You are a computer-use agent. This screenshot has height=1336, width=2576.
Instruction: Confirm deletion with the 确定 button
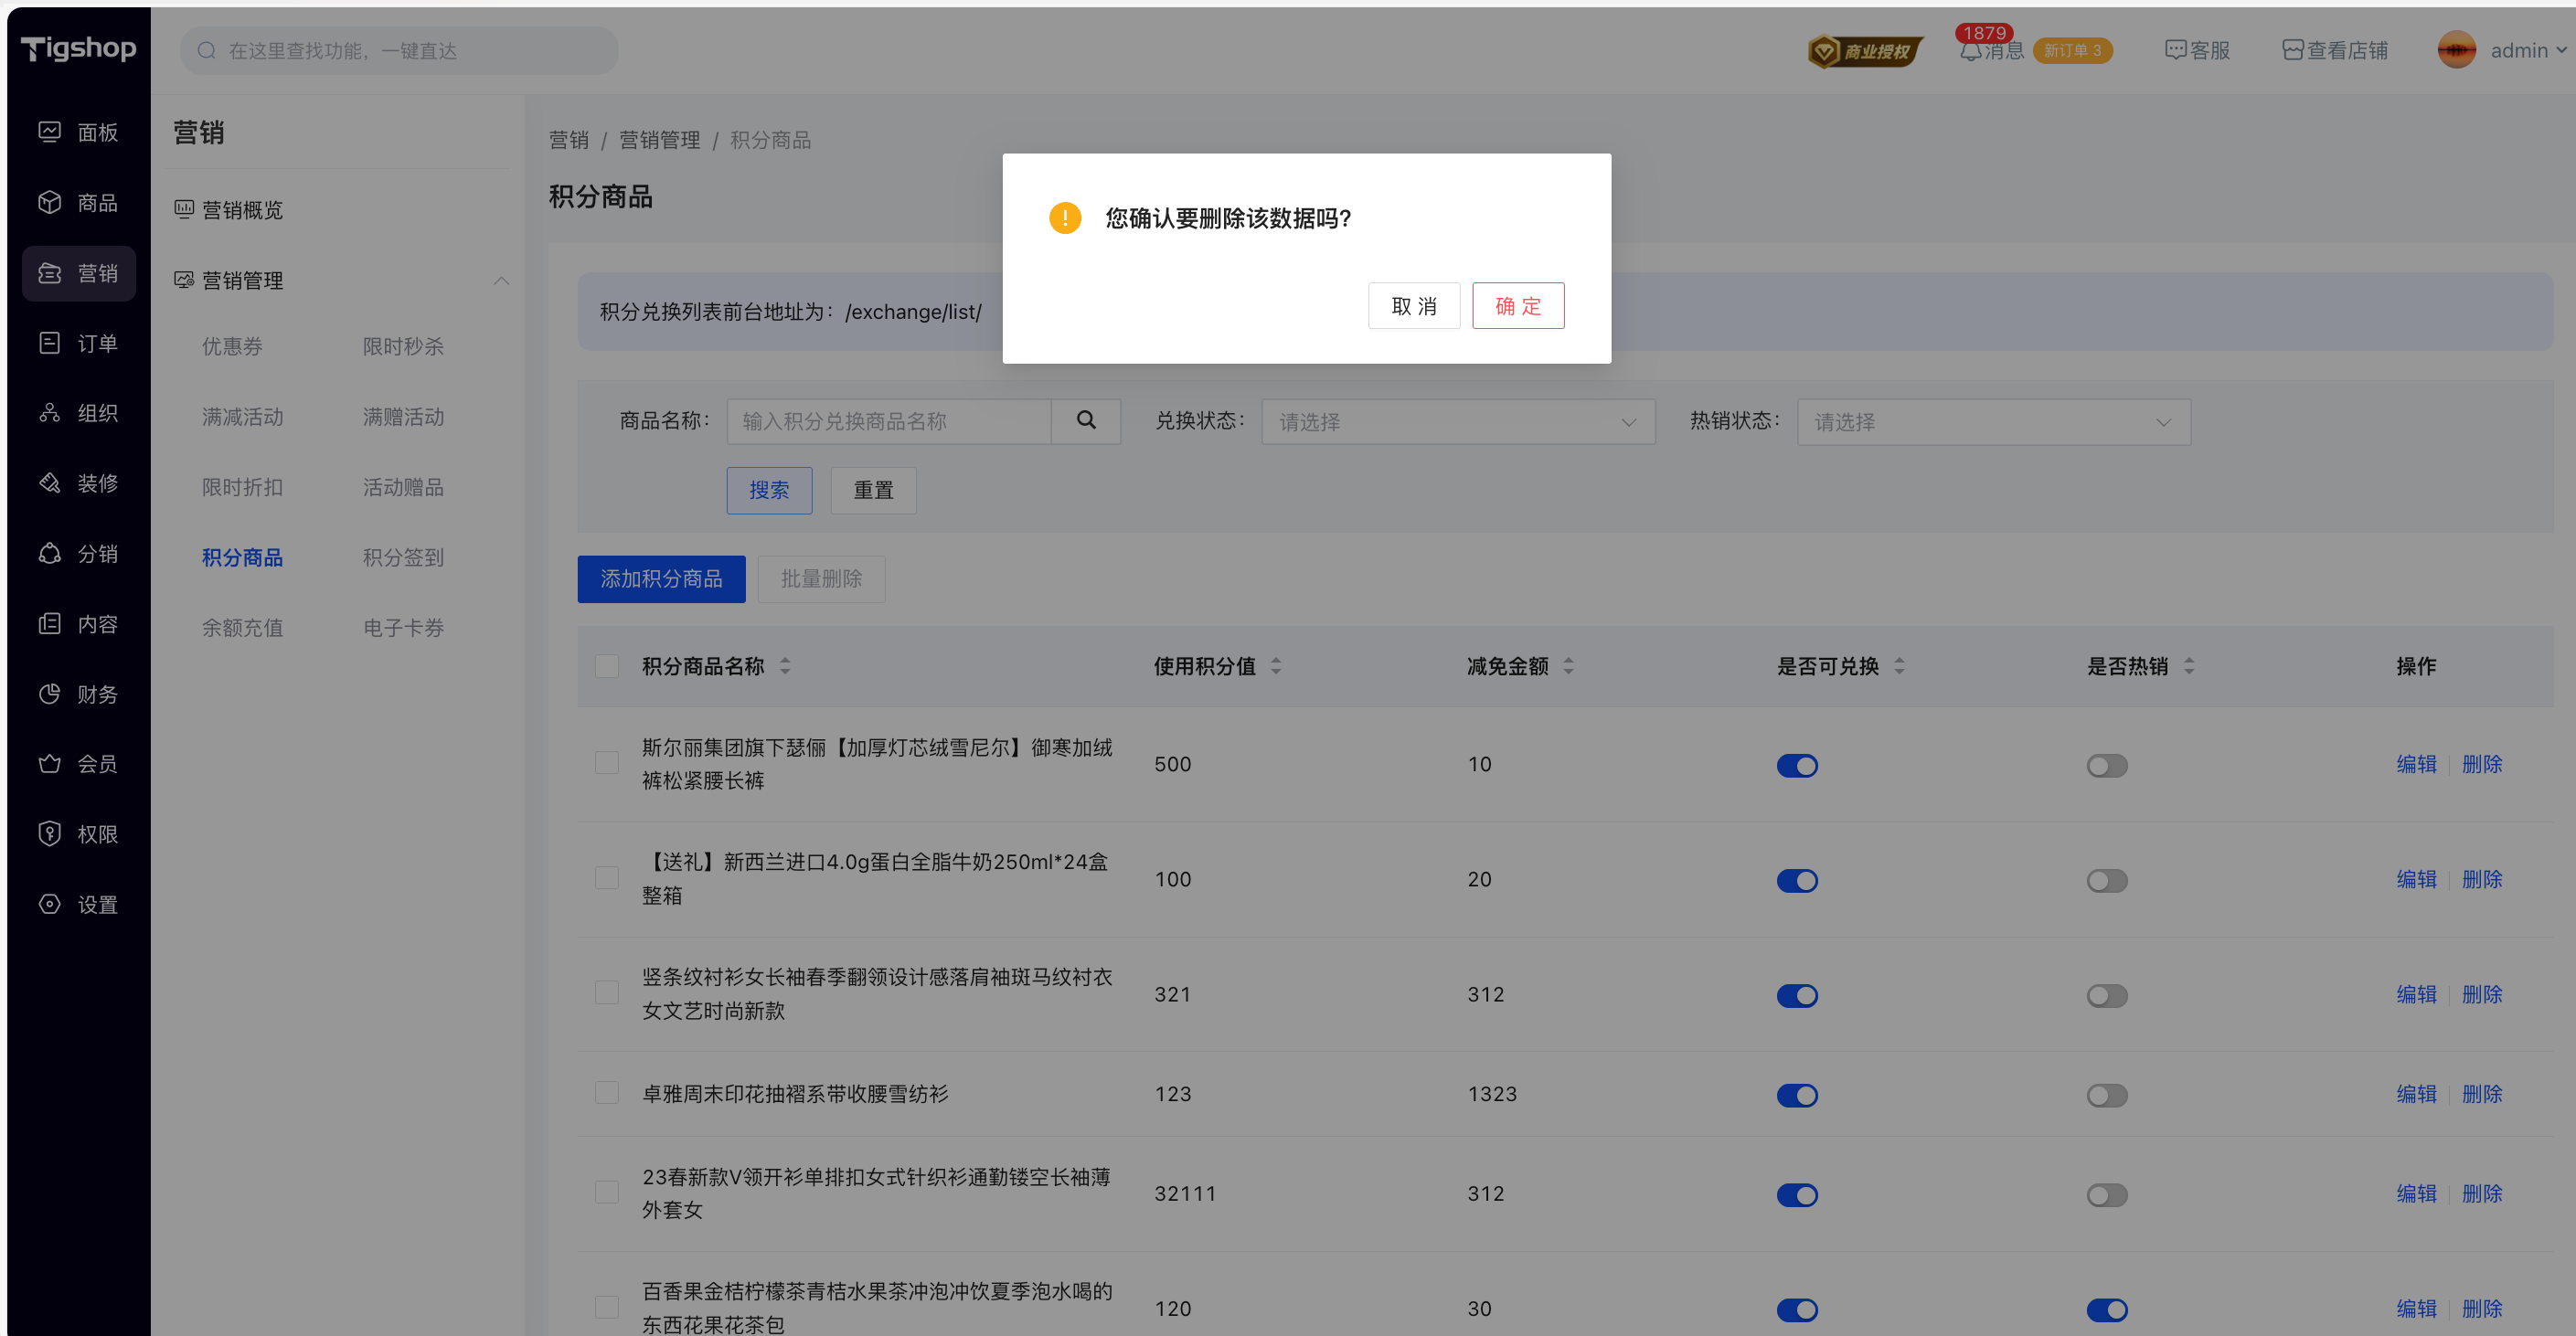(1517, 306)
